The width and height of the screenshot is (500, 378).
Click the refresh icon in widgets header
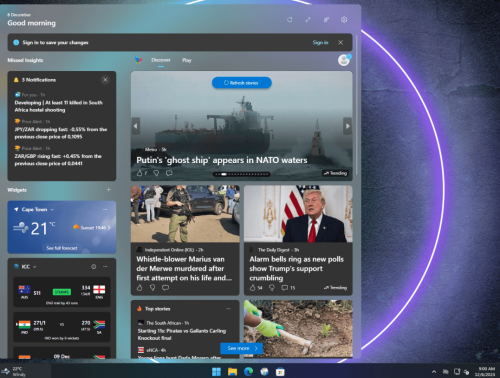289,20
